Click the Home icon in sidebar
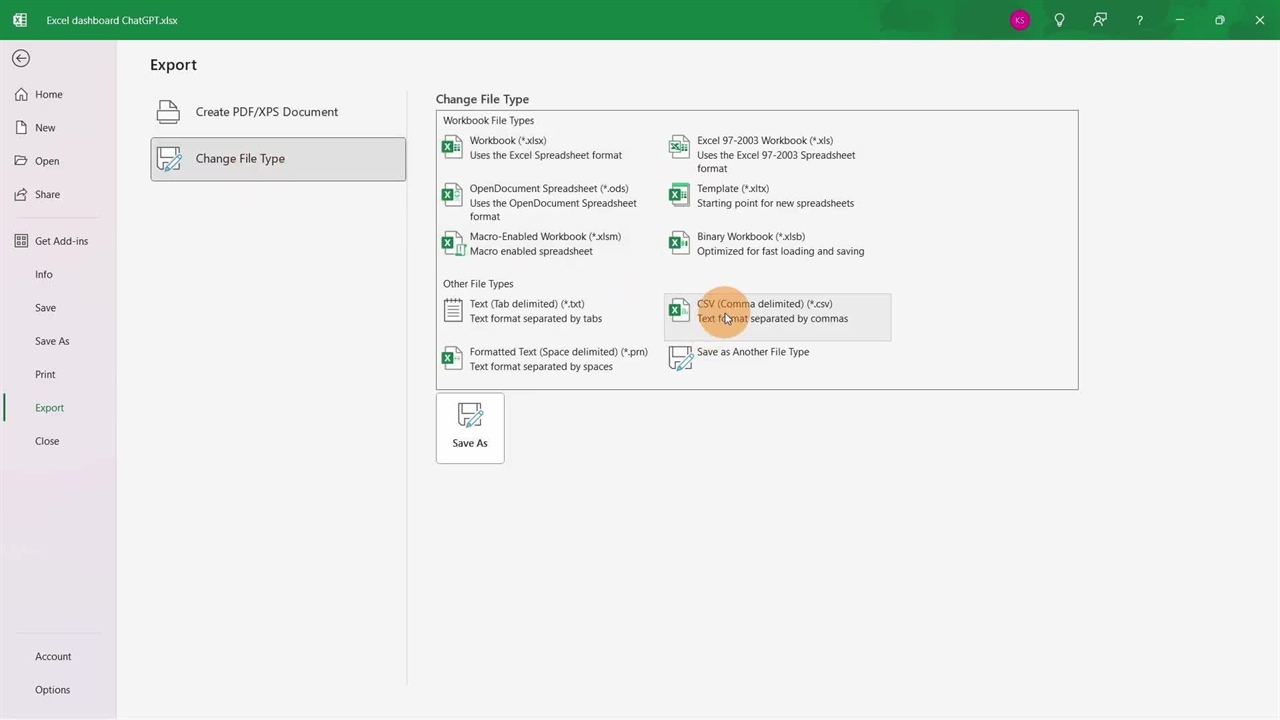 [21, 94]
